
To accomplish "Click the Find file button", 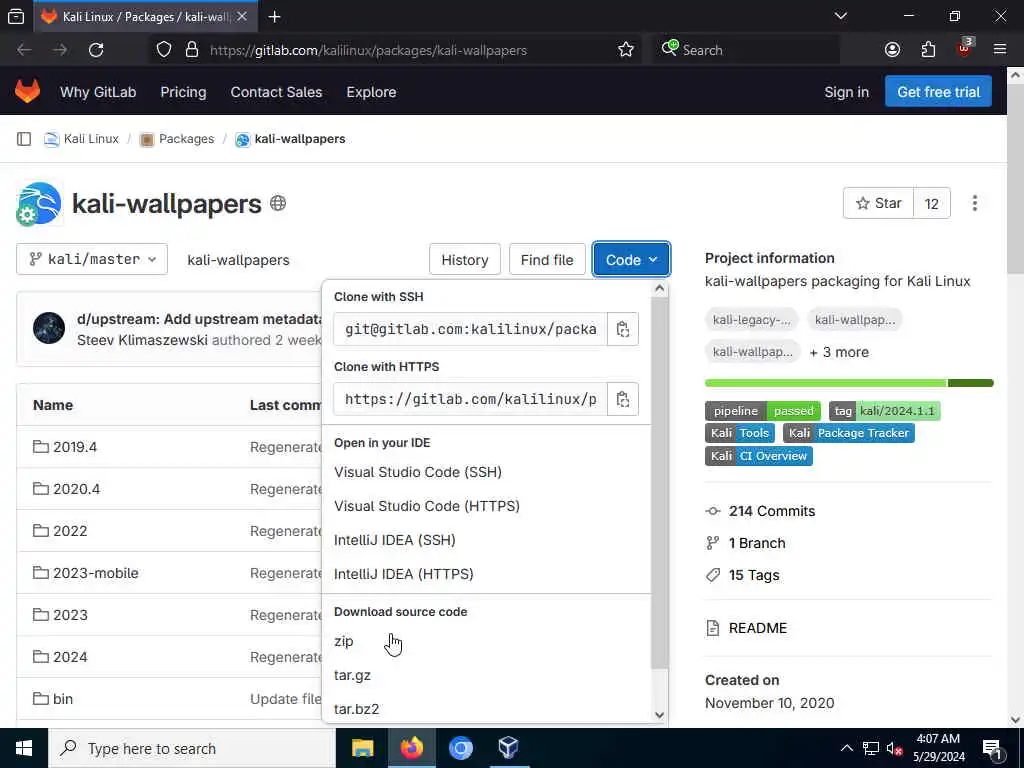I will pos(547,259).
